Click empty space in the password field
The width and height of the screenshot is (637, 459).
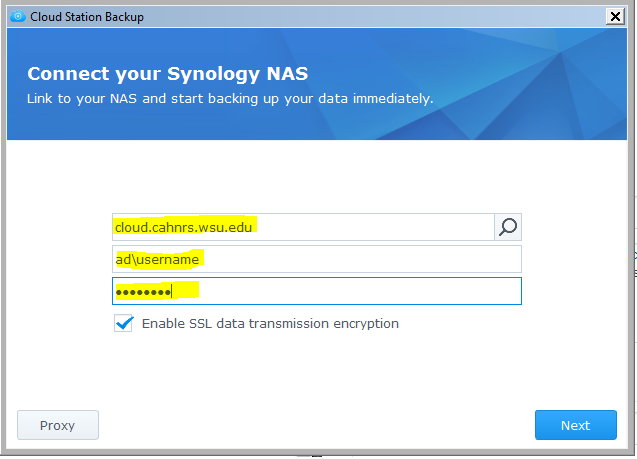(x=360, y=291)
